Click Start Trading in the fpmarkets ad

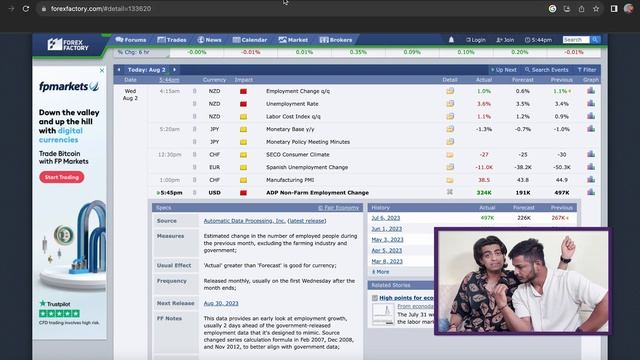(x=62, y=177)
